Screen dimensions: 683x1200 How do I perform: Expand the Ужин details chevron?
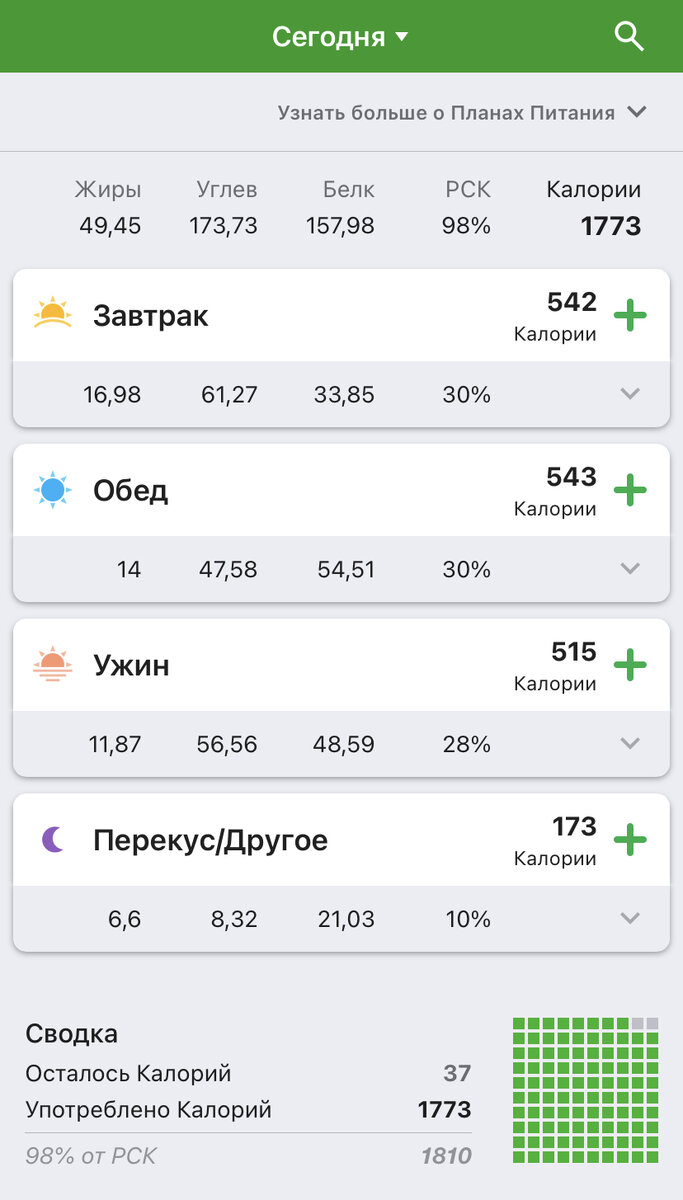[x=630, y=743]
